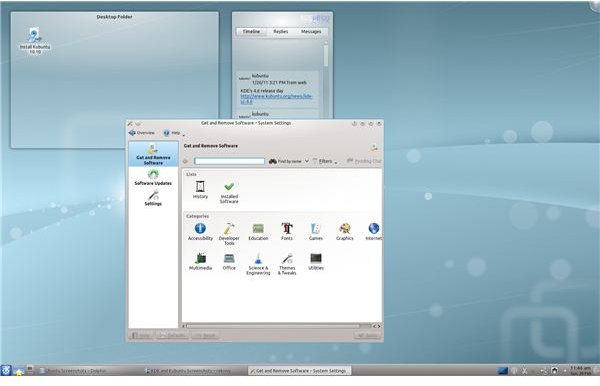Switch to the Replies tab in the microblog widget

(280, 31)
